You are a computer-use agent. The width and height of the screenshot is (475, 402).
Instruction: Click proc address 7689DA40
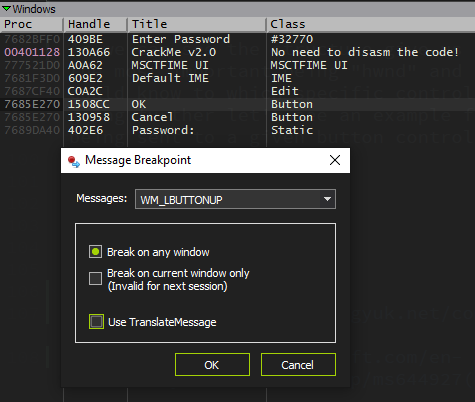pos(32,130)
